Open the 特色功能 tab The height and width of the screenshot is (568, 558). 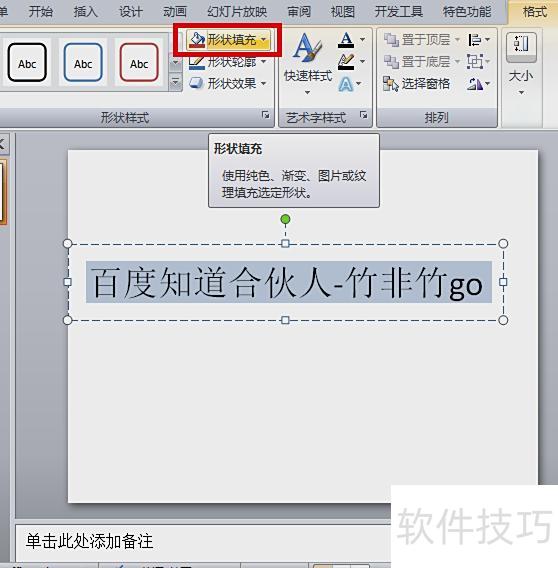pyautogui.click(x=467, y=12)
